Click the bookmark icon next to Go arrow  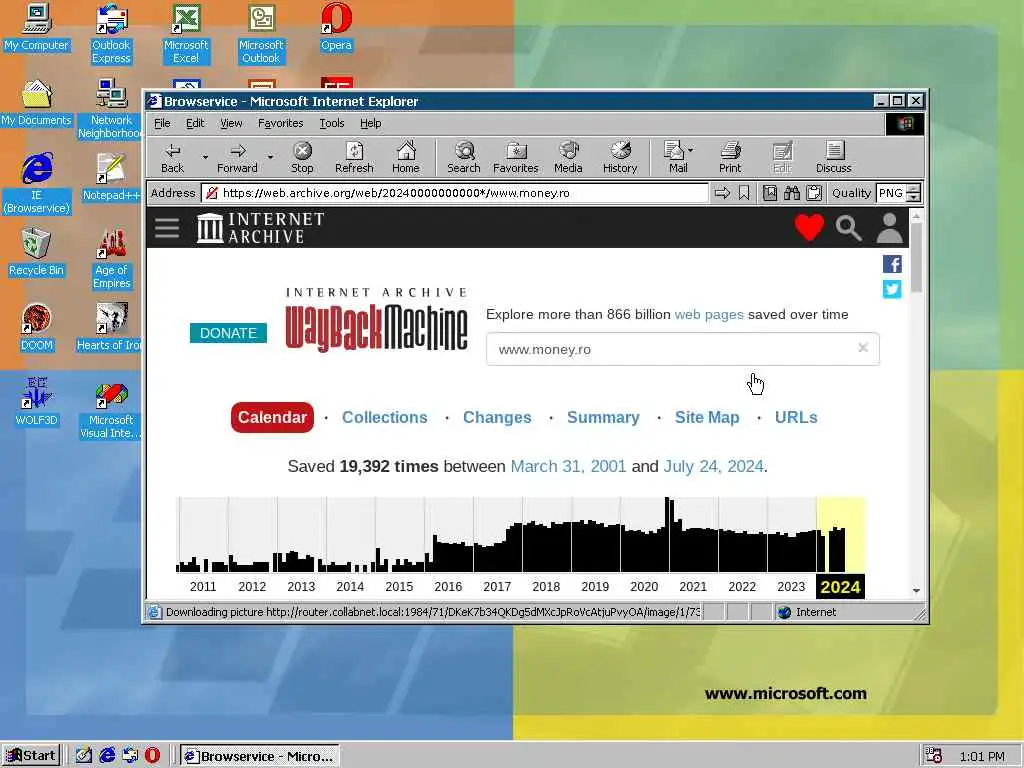point(744,193)
